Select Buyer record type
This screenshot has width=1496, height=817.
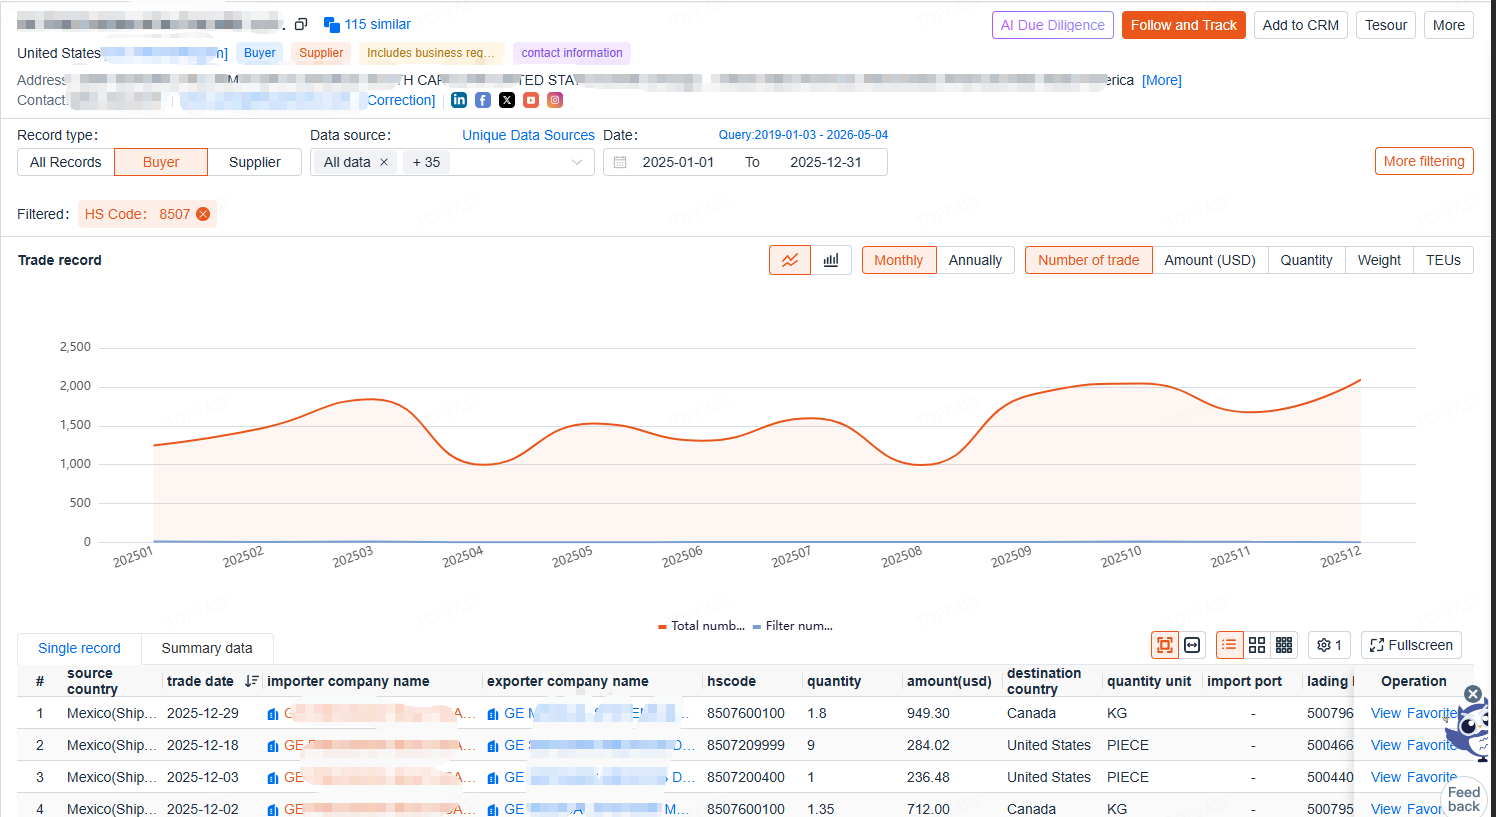[161, 162]
